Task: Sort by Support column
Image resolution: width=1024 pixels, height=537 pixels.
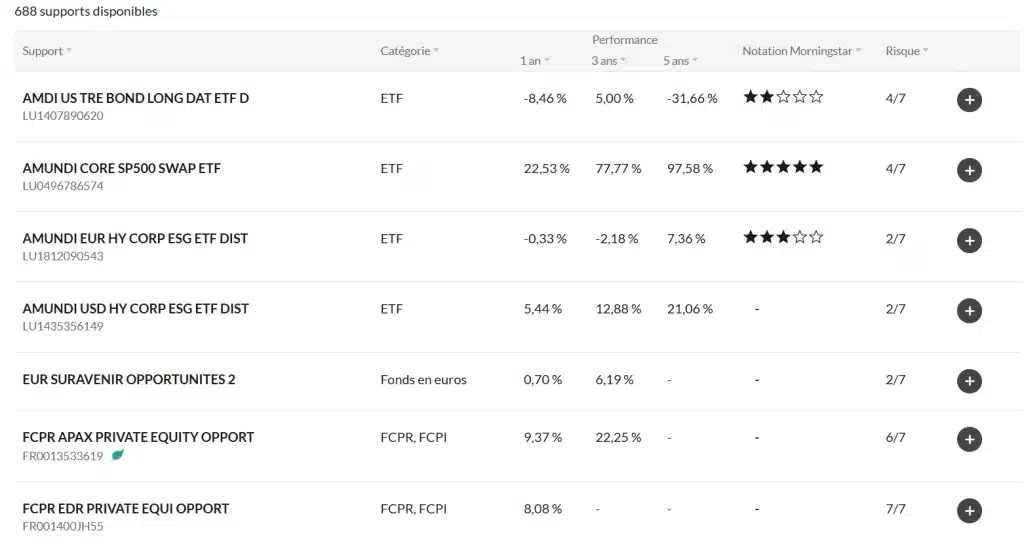Action: (x=46, y=51)
